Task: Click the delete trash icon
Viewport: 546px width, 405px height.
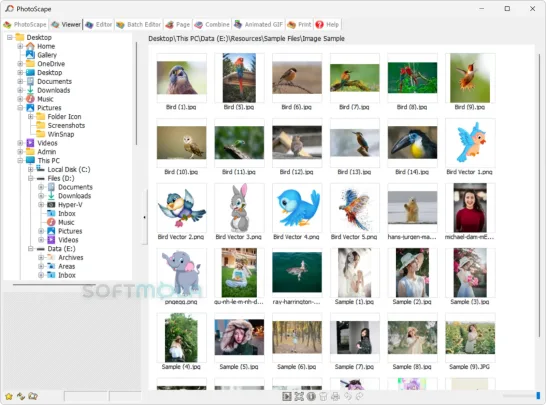Action: click(x=323, y=396)
